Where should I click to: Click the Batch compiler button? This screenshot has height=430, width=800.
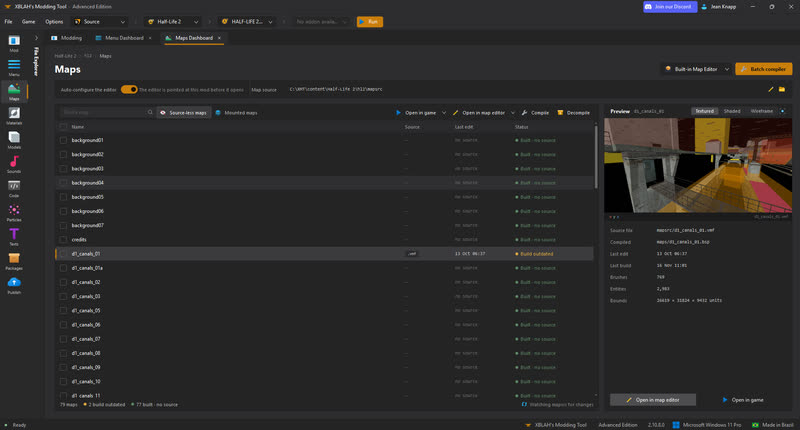[764, 69]
